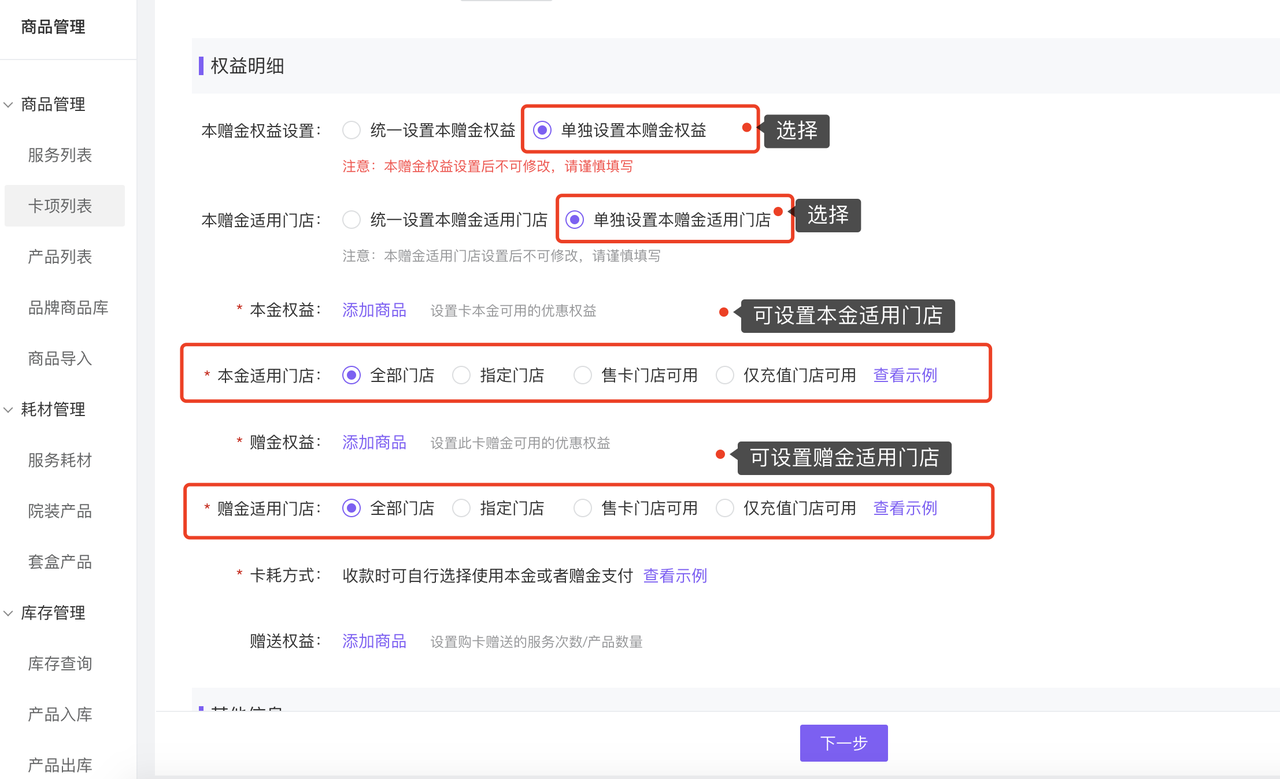The image size is (1280, 779).
Task: Click the text 收款时可自行选择使用本金或者赠金支付
Action: click(488, 576)
